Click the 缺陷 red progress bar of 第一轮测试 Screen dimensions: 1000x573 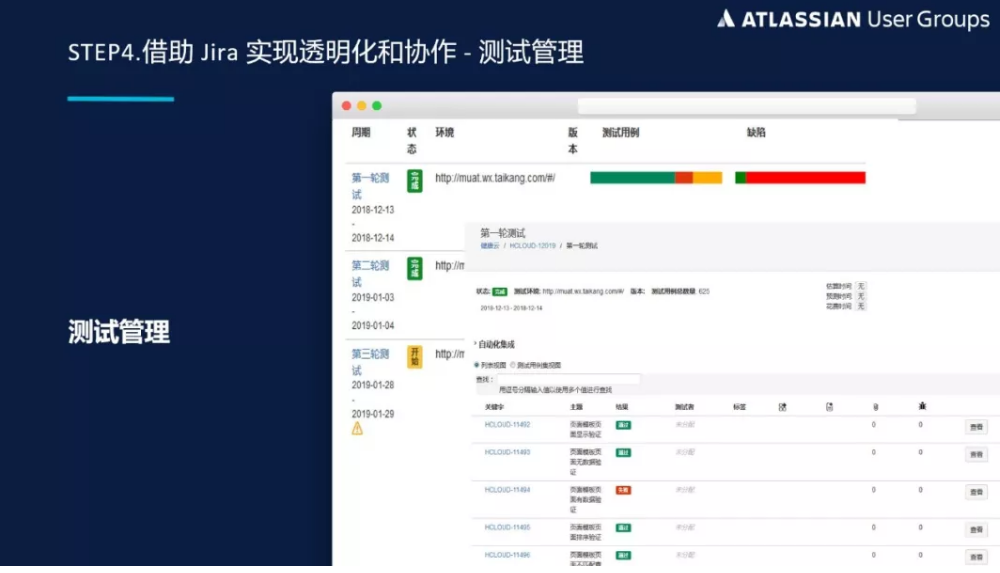click(x=800, y=178)
